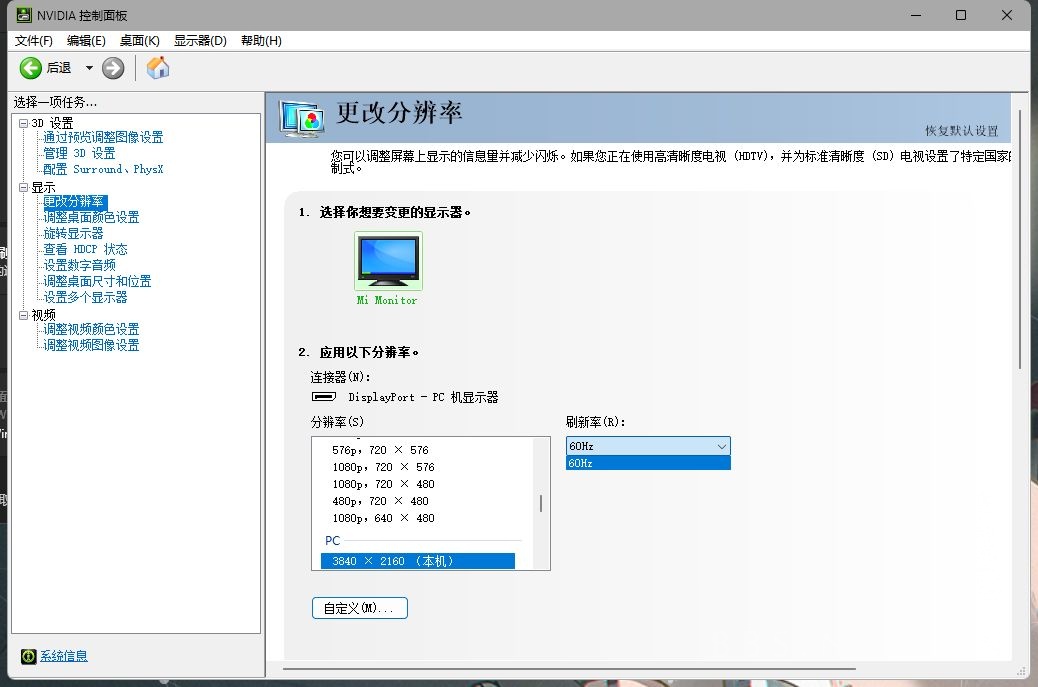1038x687 pixels.
Task: Open the NVIDIA home navigation icon
Action: pos(156,68)
